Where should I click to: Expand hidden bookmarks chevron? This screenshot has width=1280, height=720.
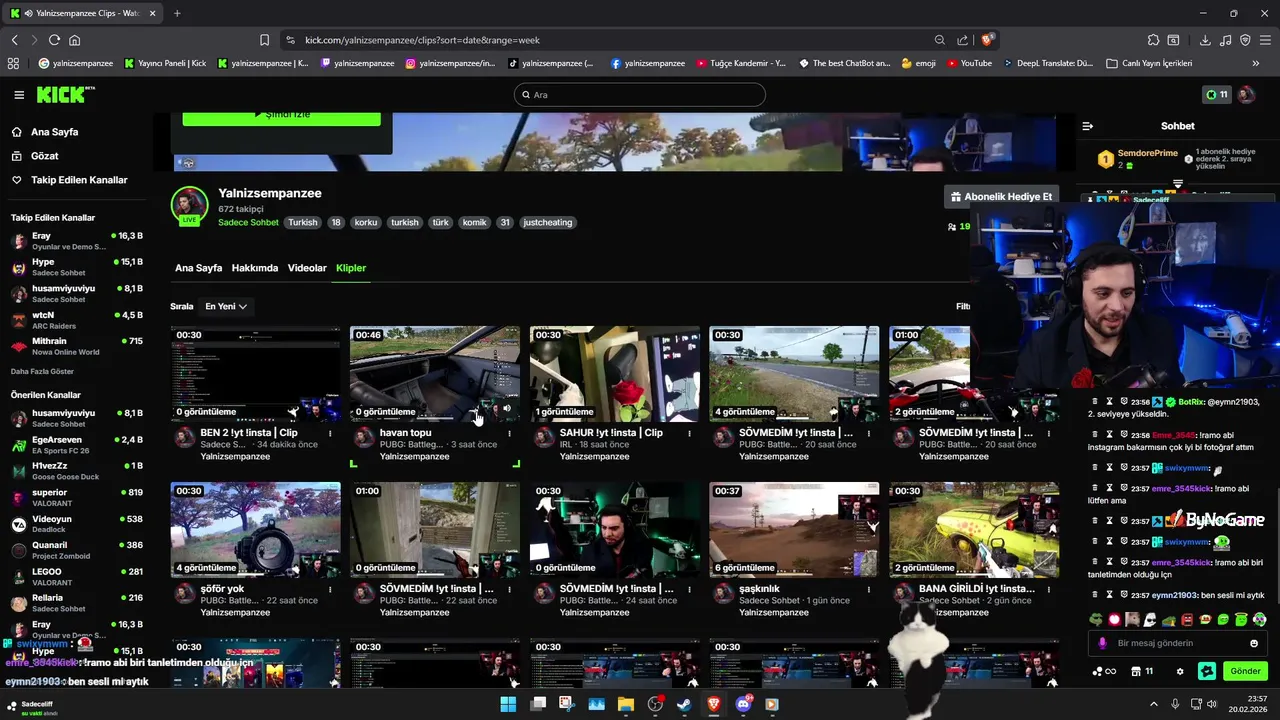pos(1255,63)
